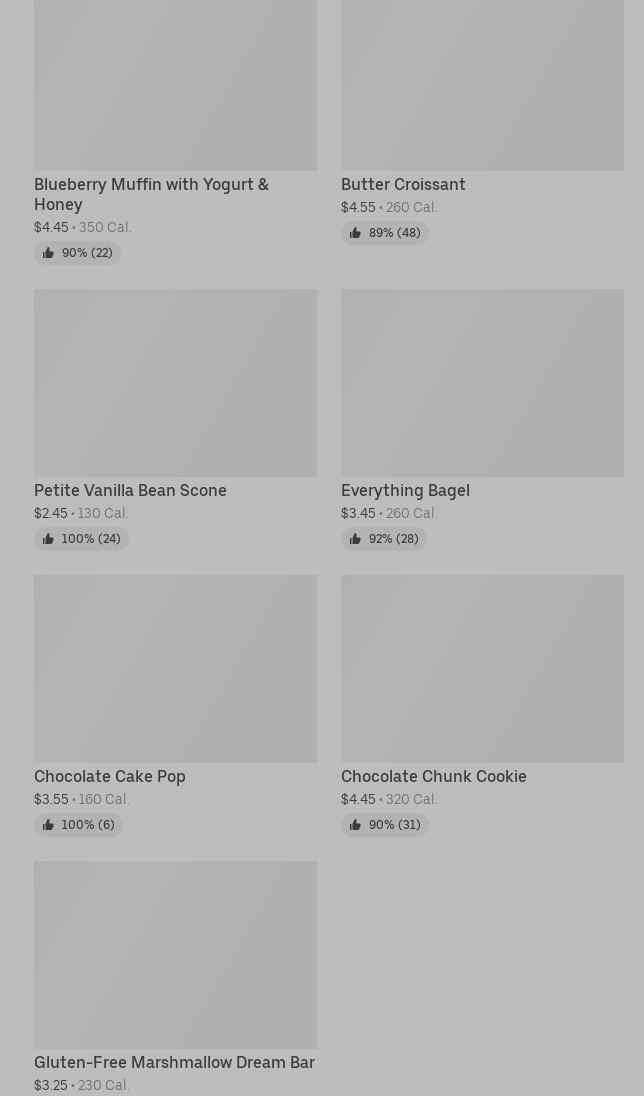Click the Chocolate Cake Pop image
The image size is (644, 1096).
pyautogui.click(x=175, y=669)
